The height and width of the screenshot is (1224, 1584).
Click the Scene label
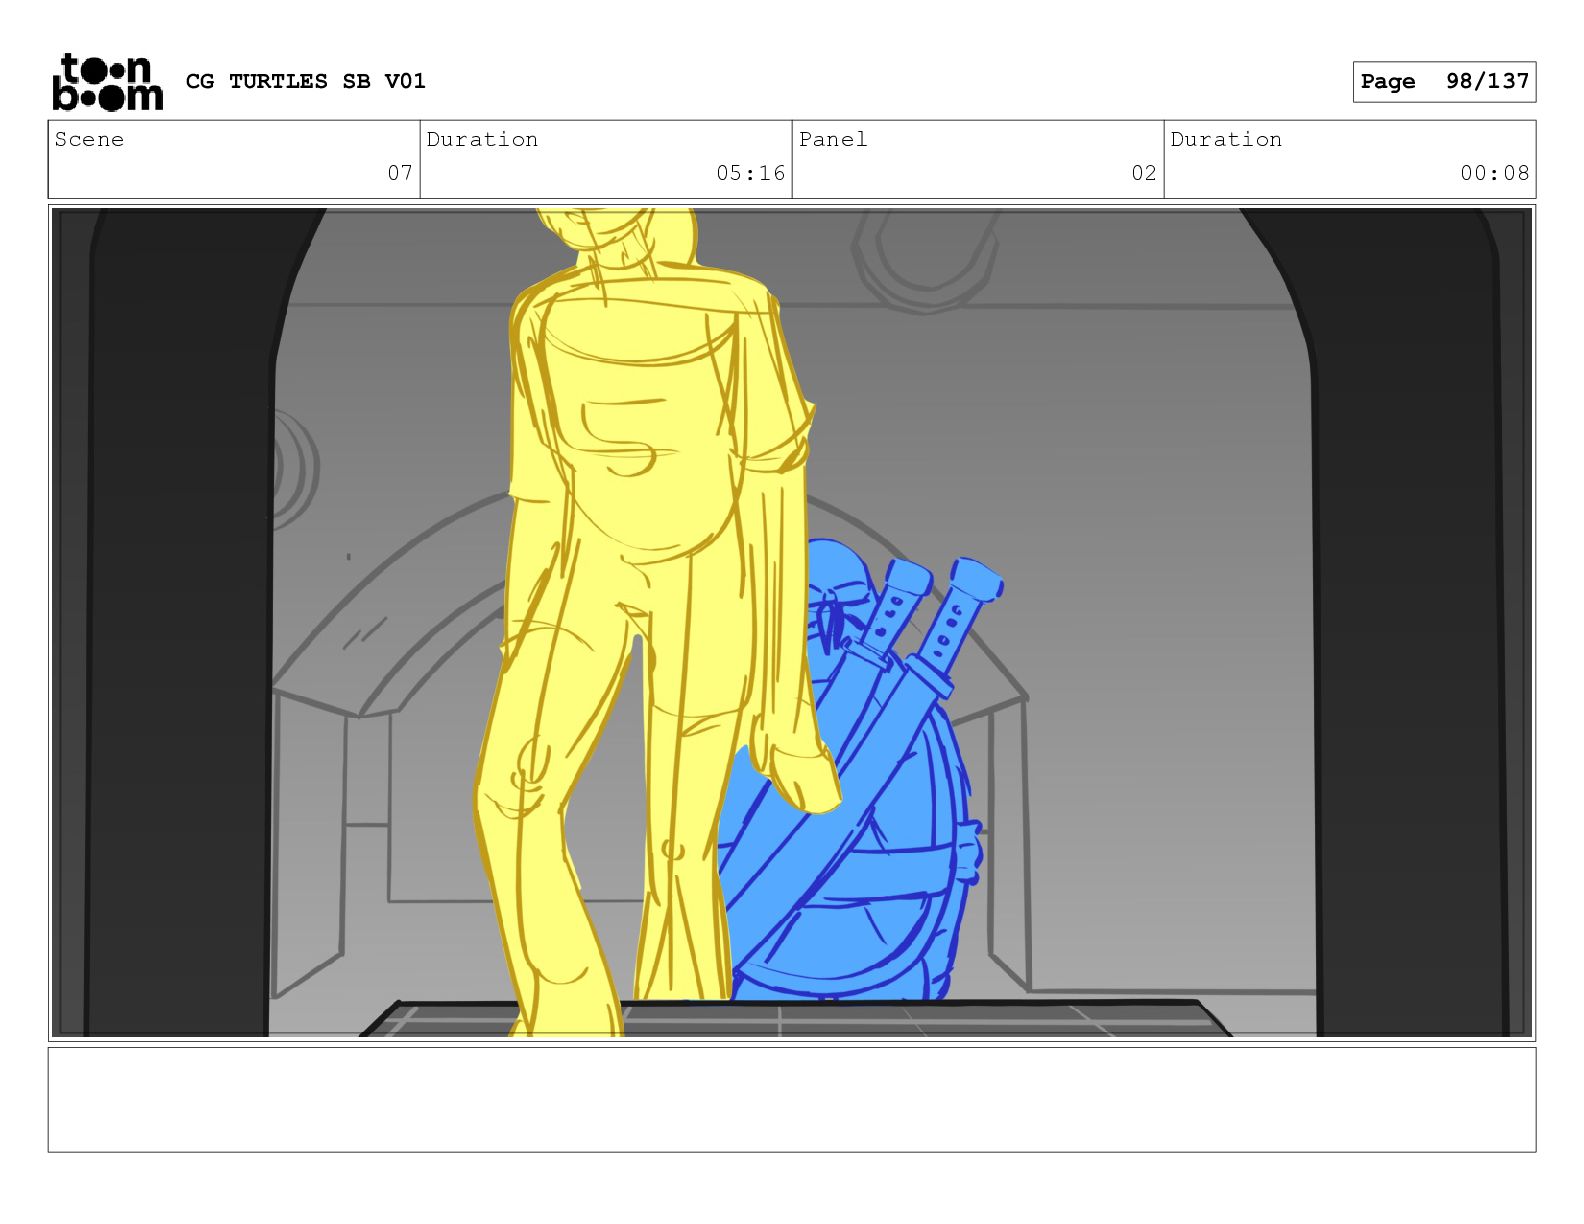click(x=89, y=140)
